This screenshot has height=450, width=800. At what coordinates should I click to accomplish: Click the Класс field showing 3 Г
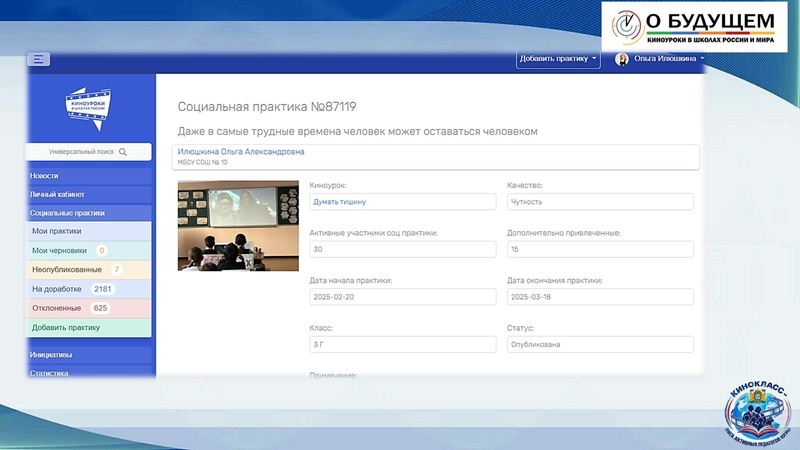pos(403,344)
